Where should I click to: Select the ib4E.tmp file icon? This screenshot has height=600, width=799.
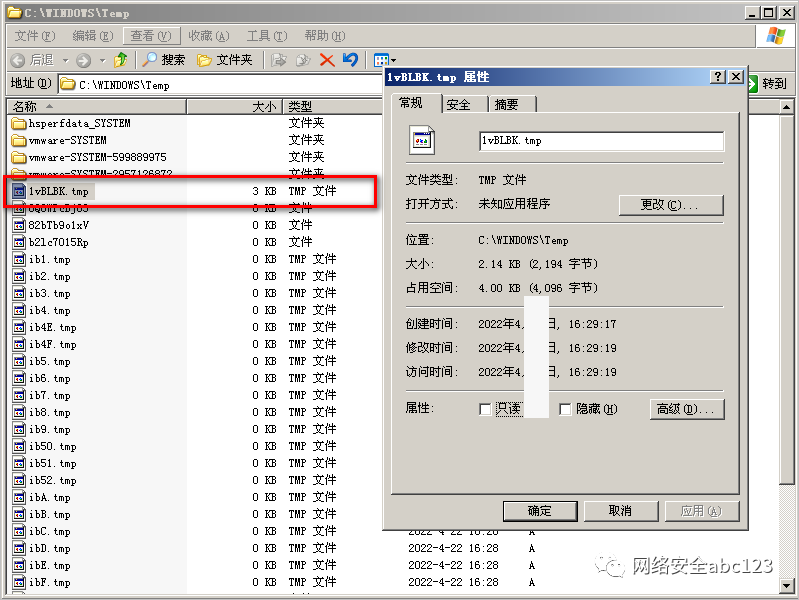(x=19, y=327)
